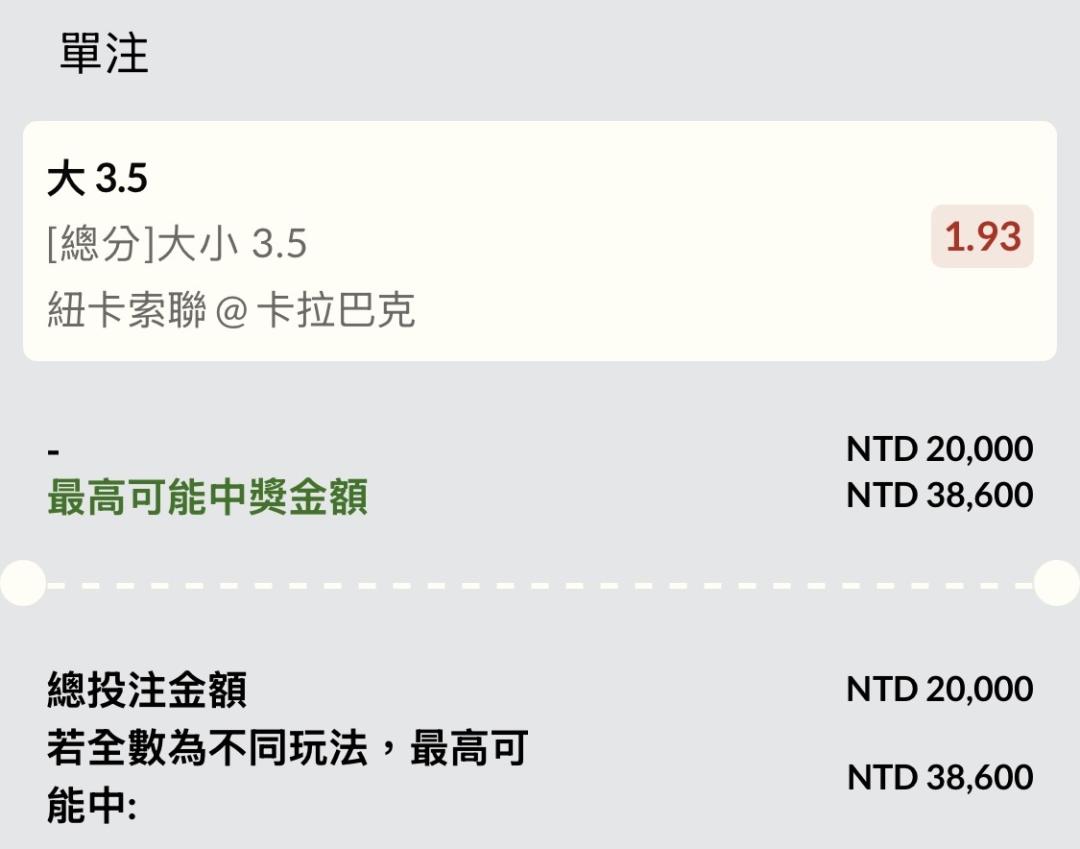Click the NTD 20,000 stake above the divider
The width and height of the screenshot is (1080, 849).
[x=939, y=449]
